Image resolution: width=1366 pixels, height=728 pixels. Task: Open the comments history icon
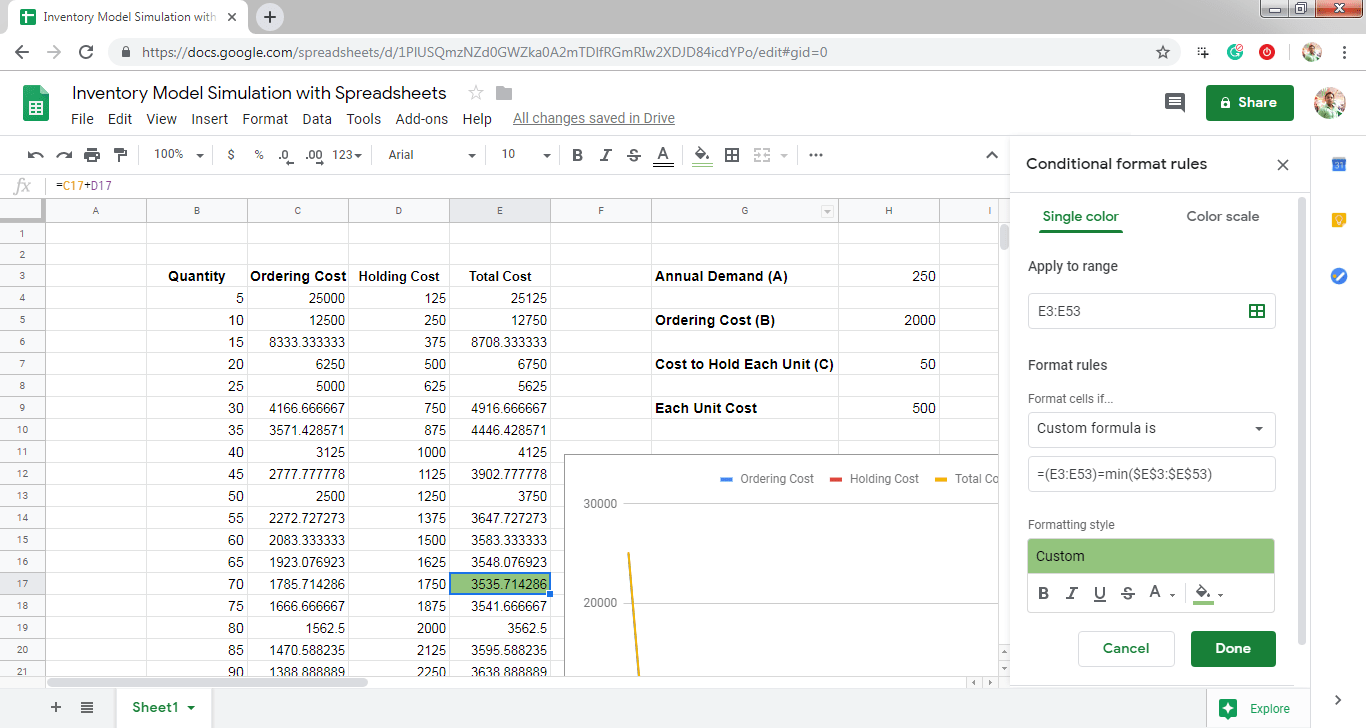[x=1175, y=102]
